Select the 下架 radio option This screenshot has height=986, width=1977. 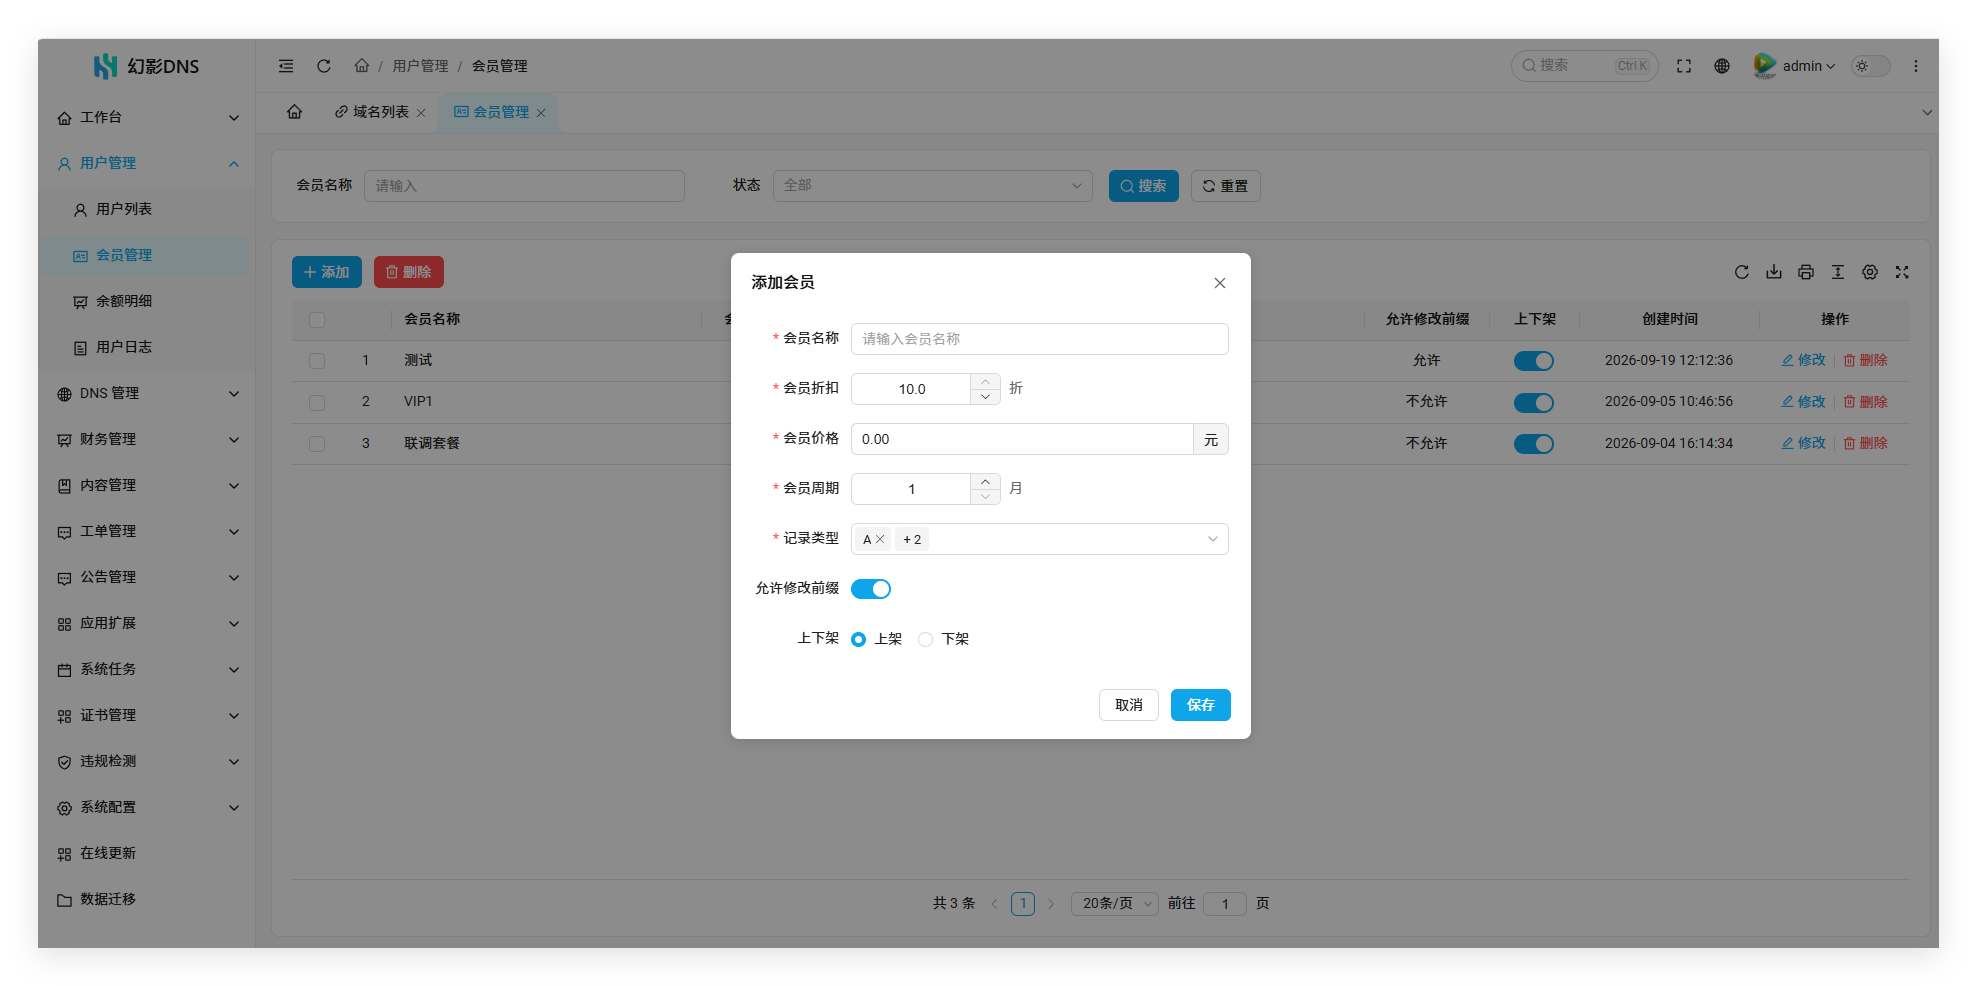[x=925, y=639]
